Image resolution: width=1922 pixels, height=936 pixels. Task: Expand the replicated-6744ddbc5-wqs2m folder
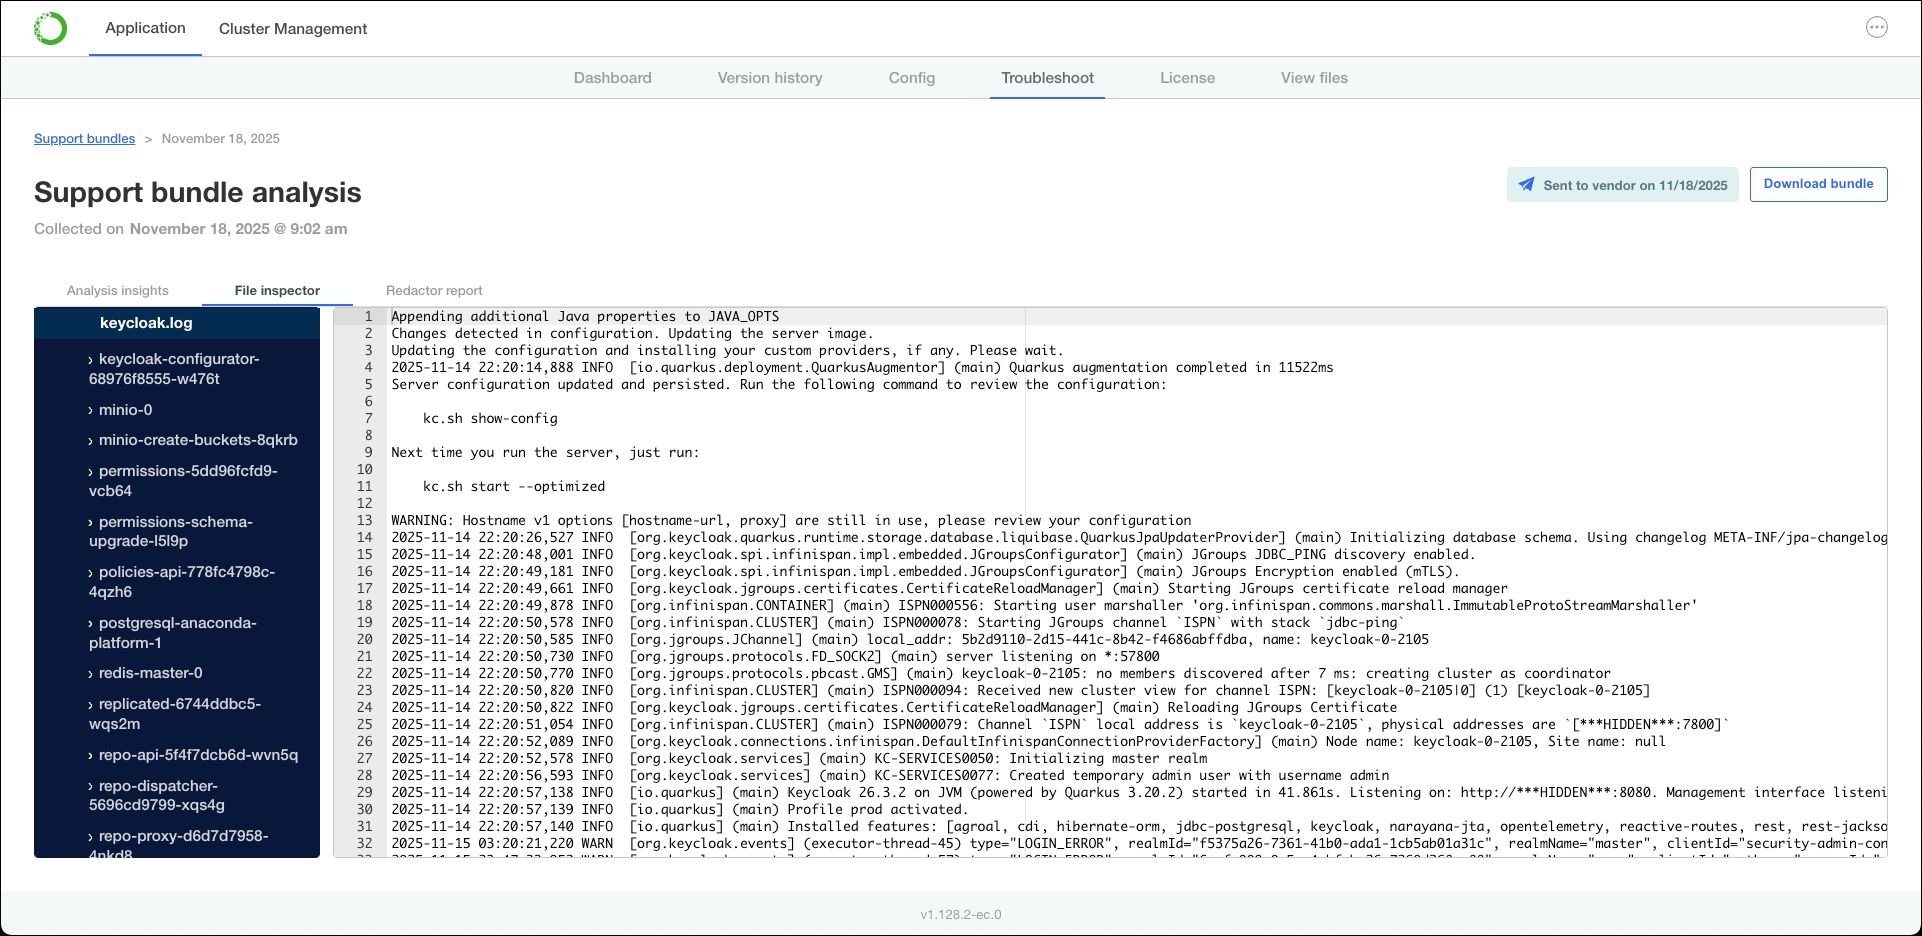click(178, 713)
